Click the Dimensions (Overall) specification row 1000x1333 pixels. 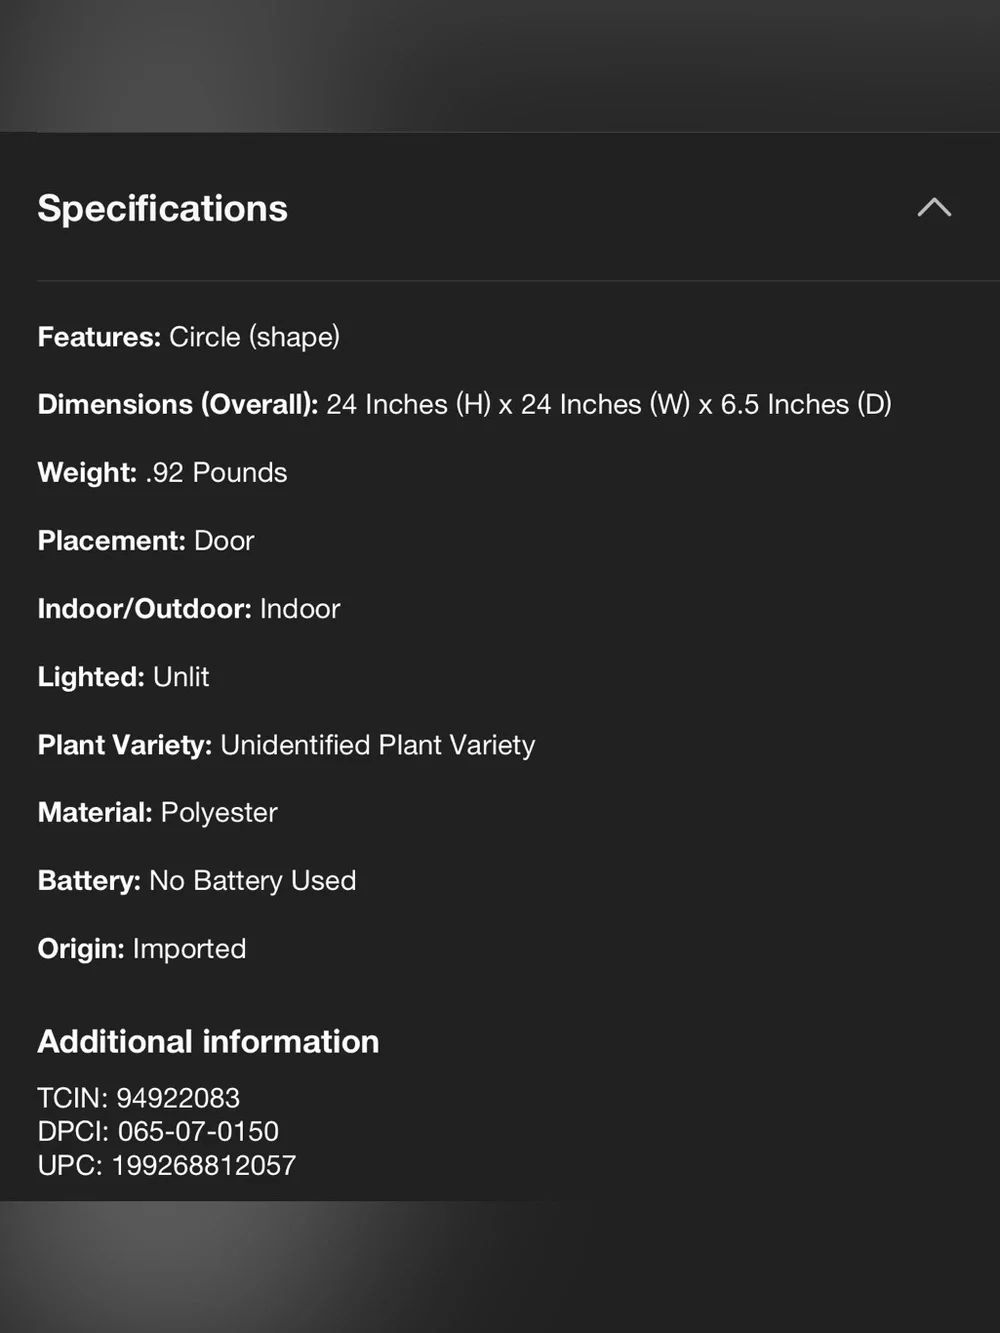coord(464,404)
